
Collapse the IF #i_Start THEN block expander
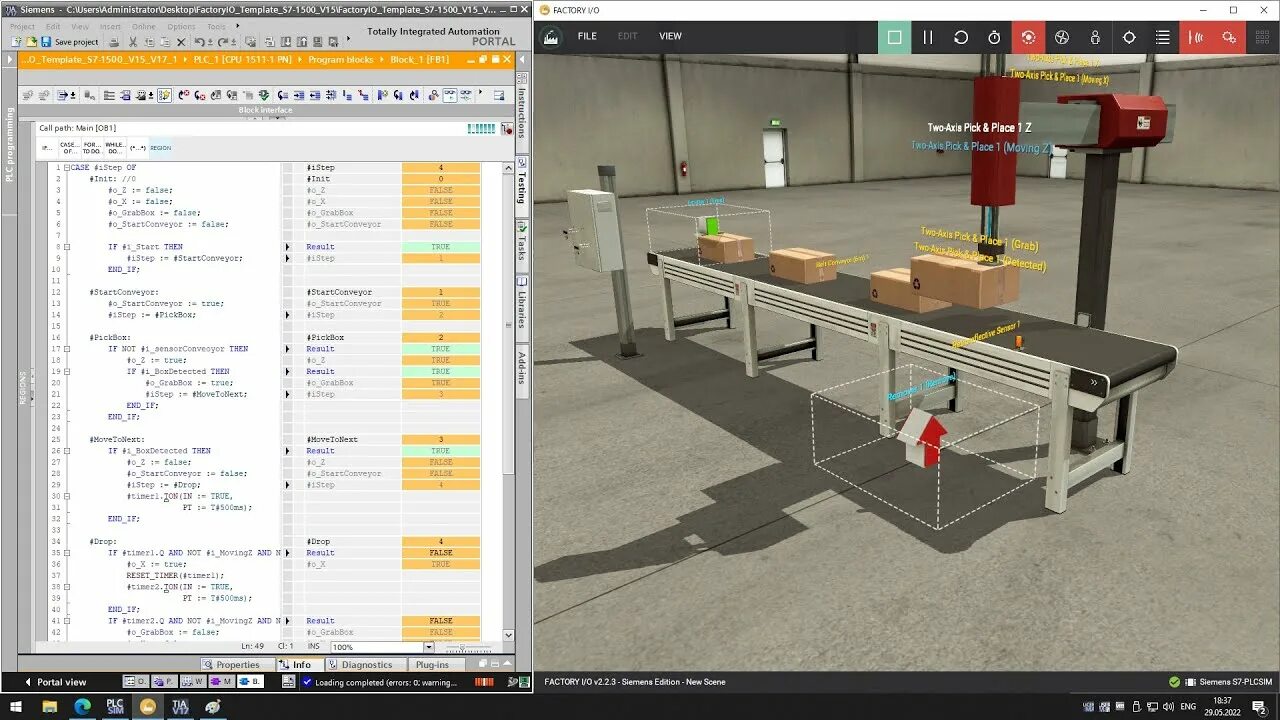coord(67,247)
